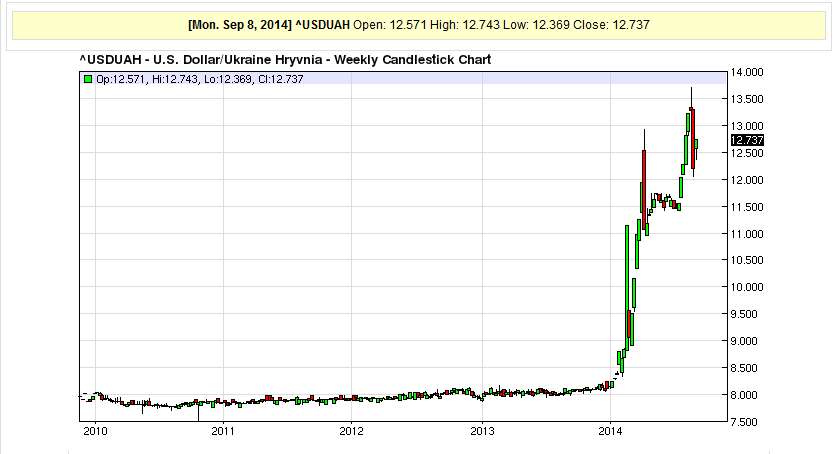Viewport: 835px width, 454px height.
Task: Click the 10.500 price axis label
Action: 747,260
